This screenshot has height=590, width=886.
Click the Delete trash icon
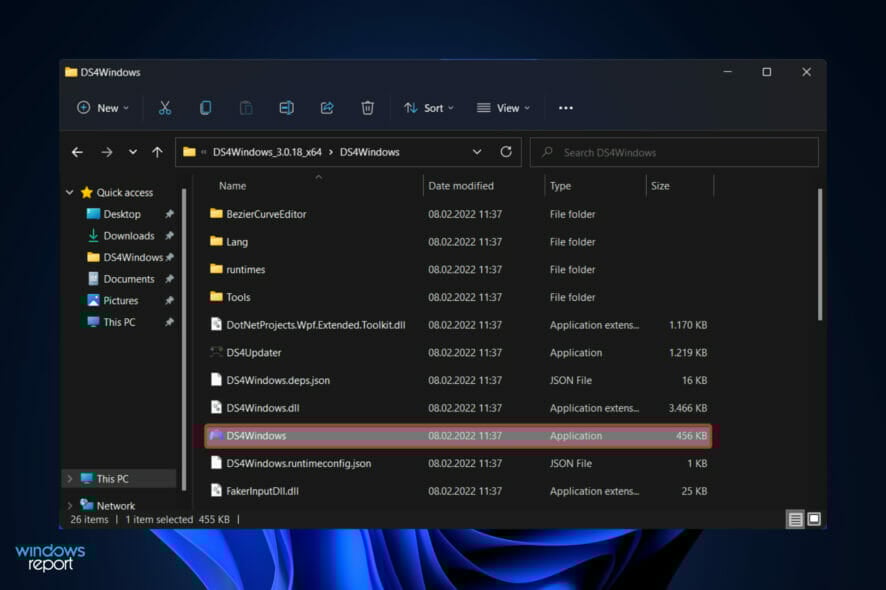[x=367, y=108]
